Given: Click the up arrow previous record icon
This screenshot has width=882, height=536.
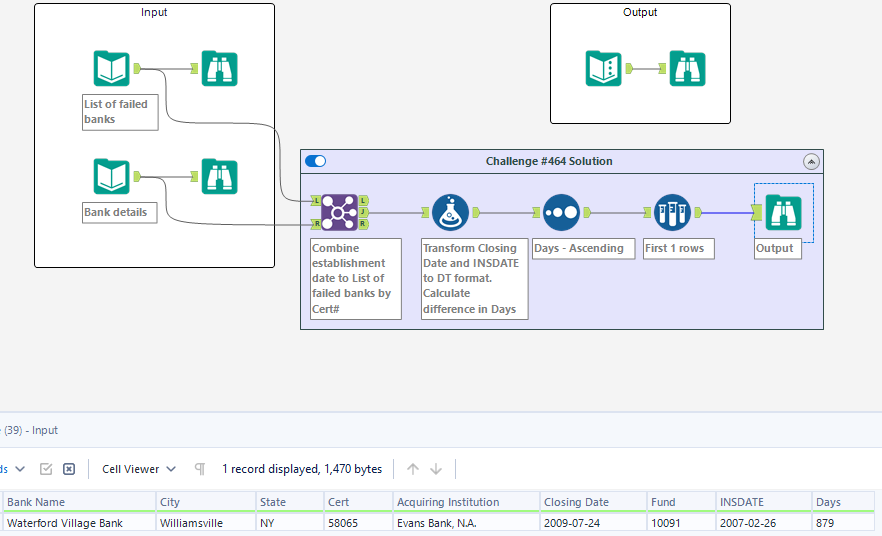Looking at the screenshot, I should pyautogui.click(x=413, y=469).
